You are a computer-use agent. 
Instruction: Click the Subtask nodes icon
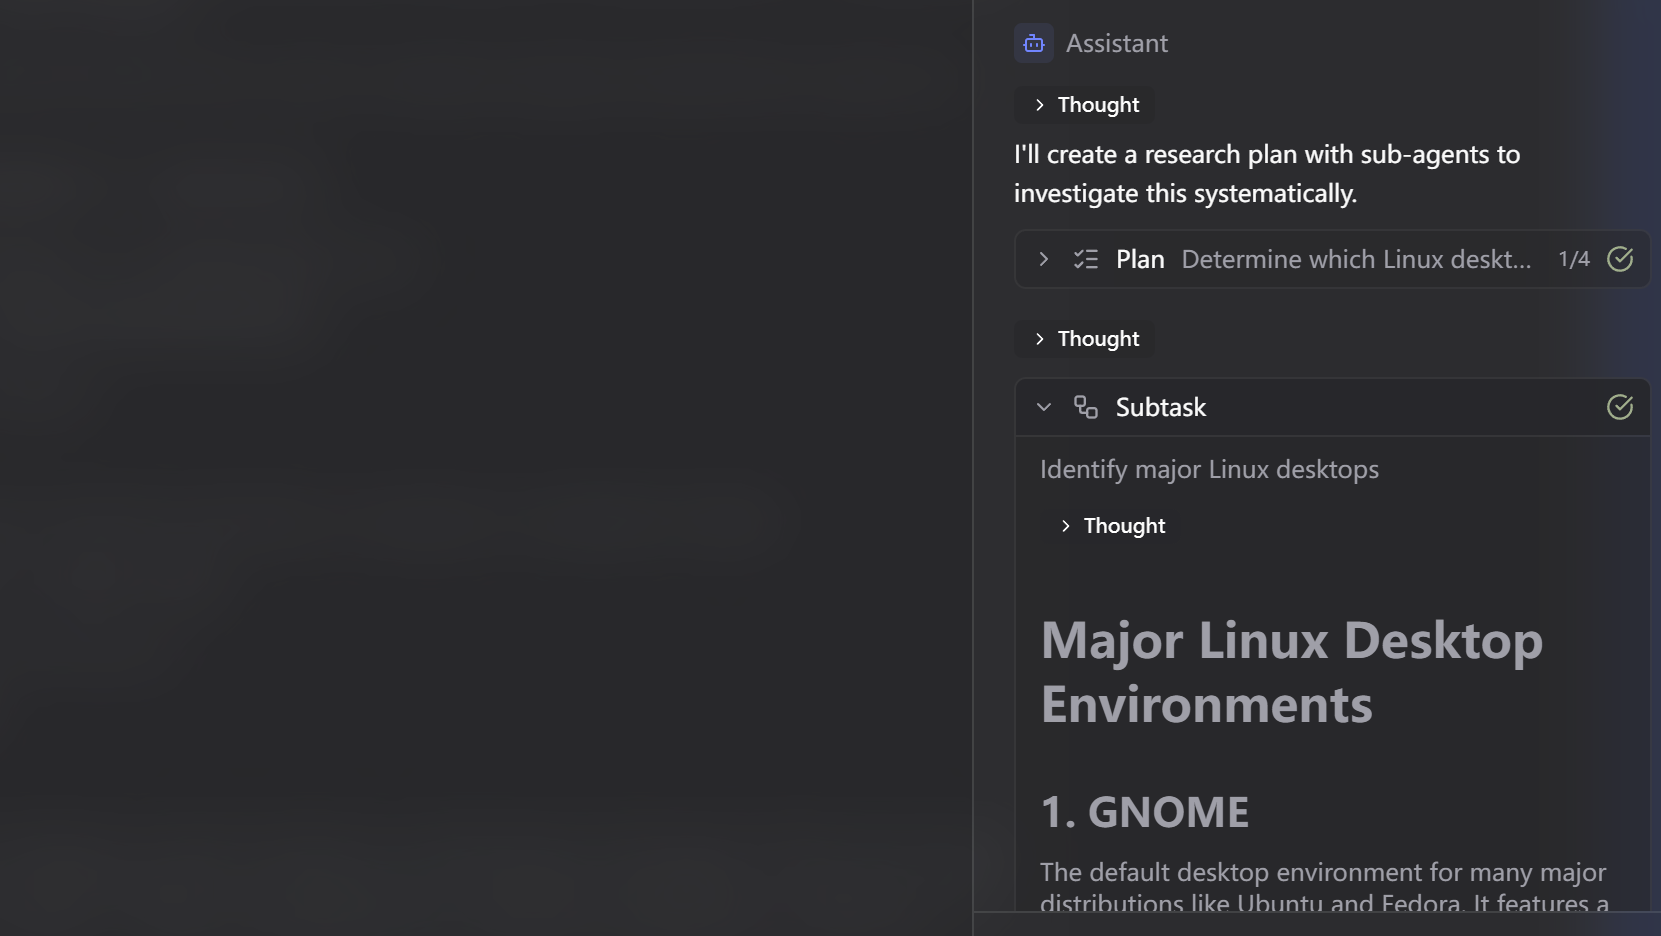[1085, 407]
